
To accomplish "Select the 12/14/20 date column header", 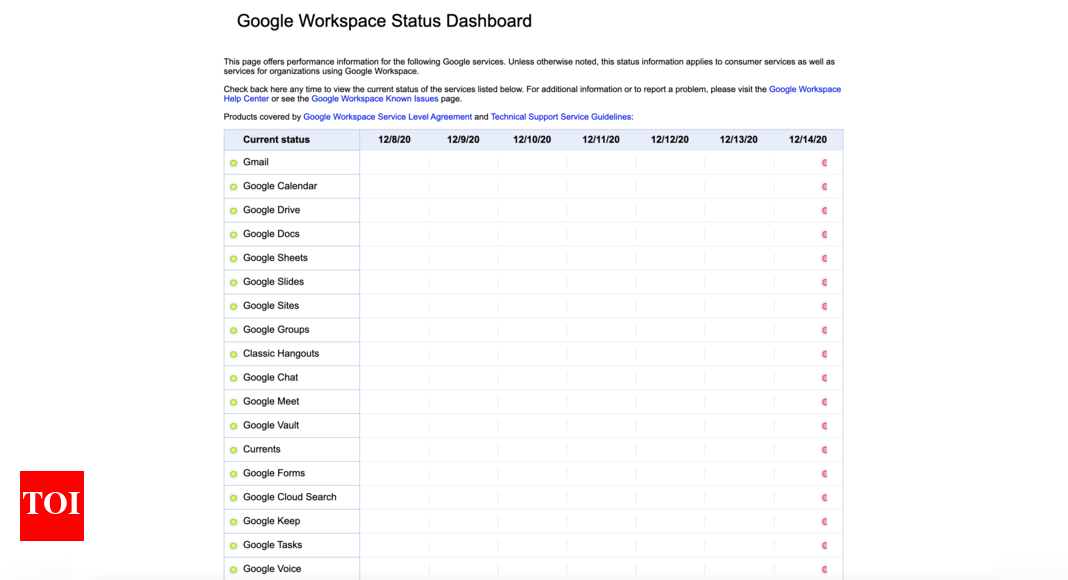I will [808, 140].
